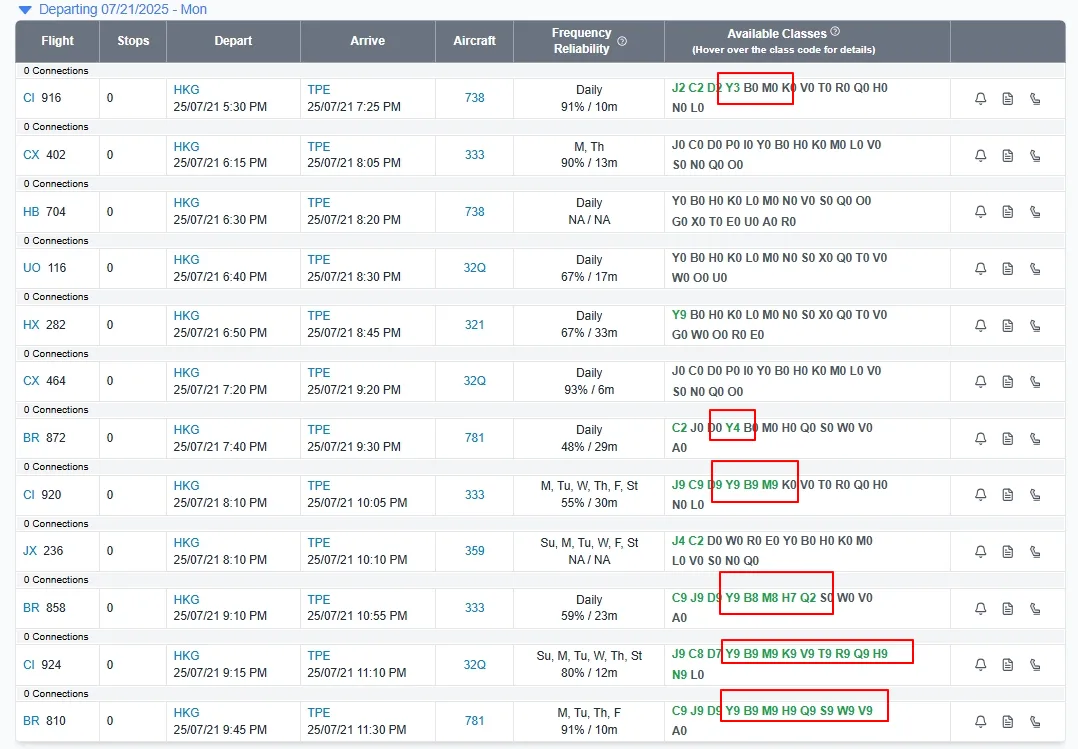Collapse the Departing 07/21/2025 section triangle
Screen dimensions: 1078x749
[x=25, y=10]
